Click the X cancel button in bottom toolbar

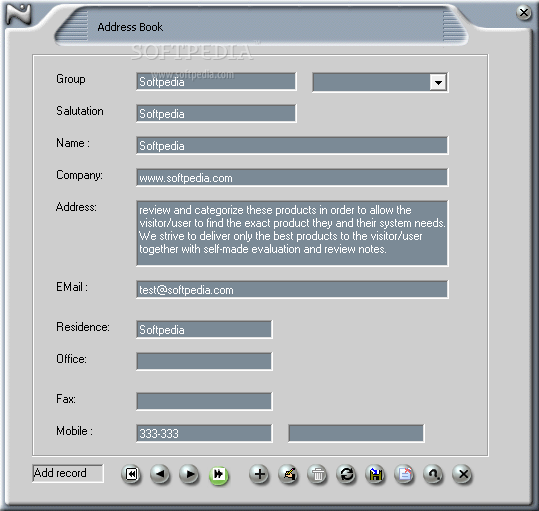(x=463, y=474)
